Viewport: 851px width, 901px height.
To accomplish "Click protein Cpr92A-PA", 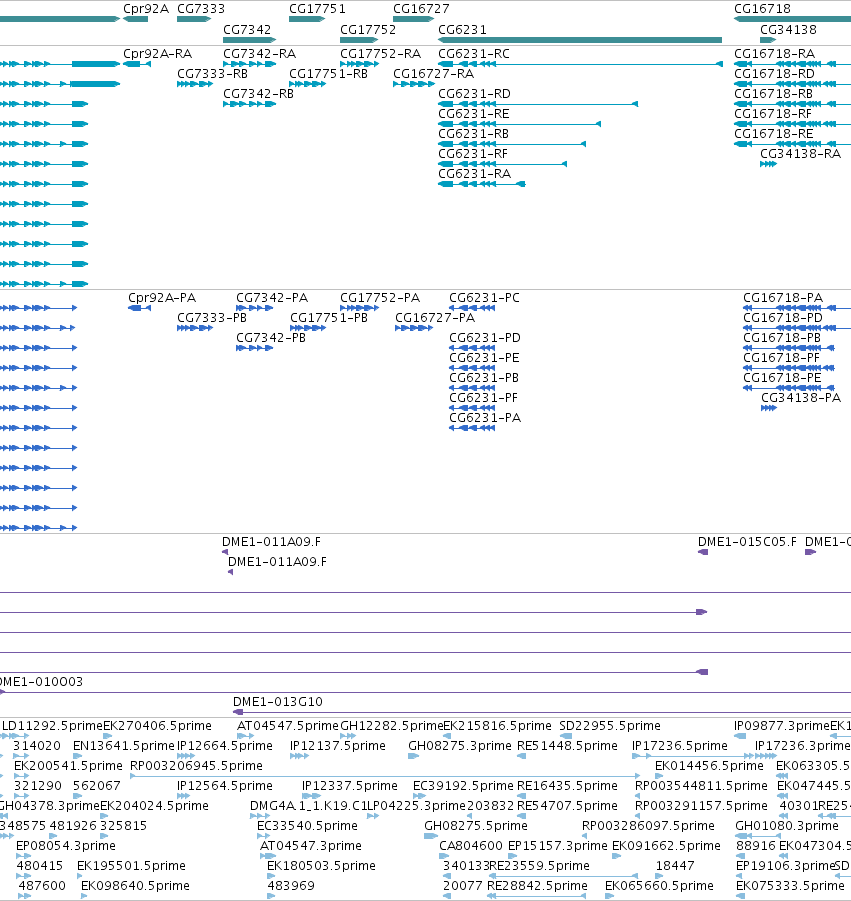I will [x=162, y=298].
